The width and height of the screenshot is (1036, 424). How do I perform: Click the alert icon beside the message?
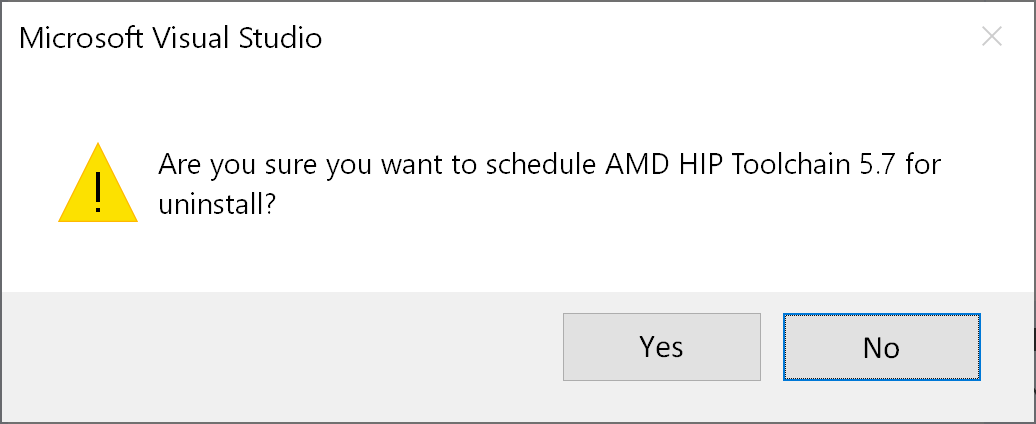[x=97, y=185]
